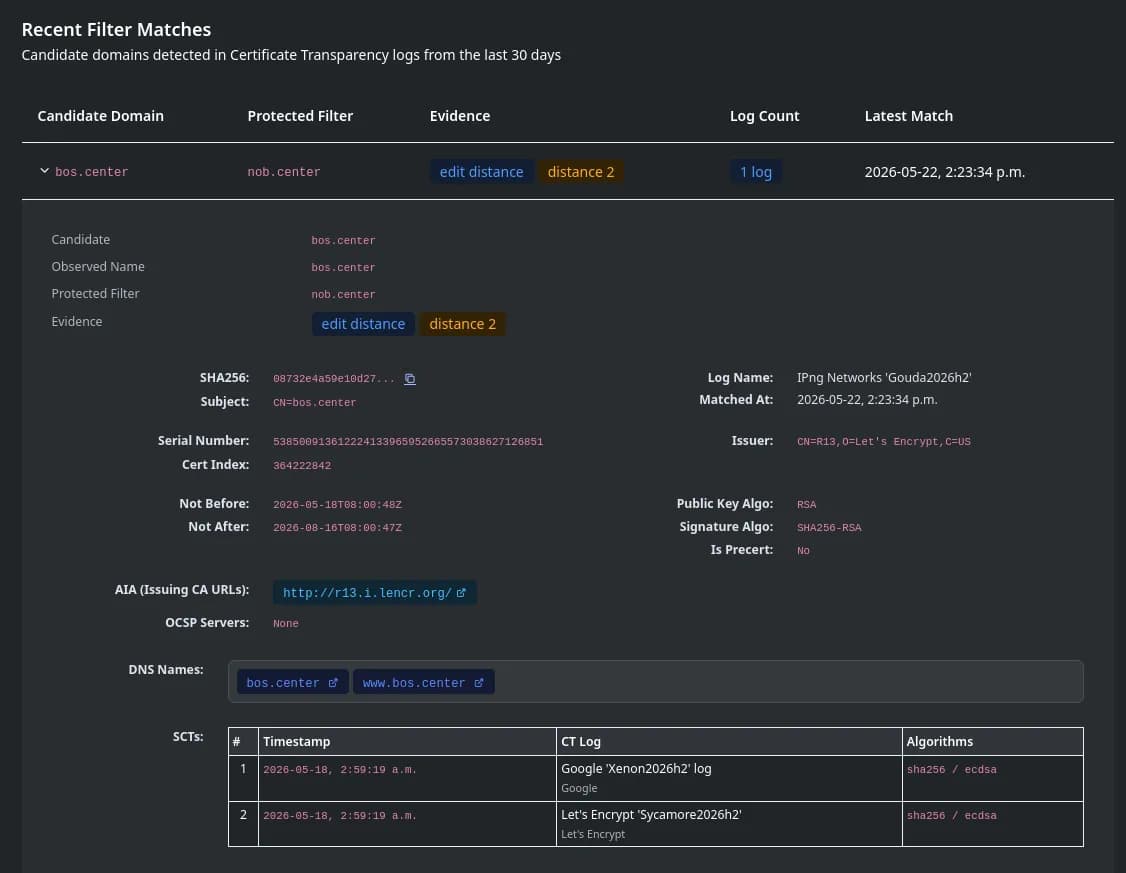The image size is (1126, 873).
Task: Click the SHA256 value 08732e4a59e10d27...
Action: pos(333,378)
